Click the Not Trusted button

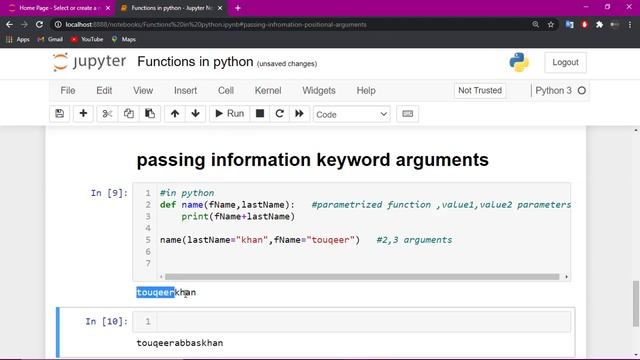(480, 91)
